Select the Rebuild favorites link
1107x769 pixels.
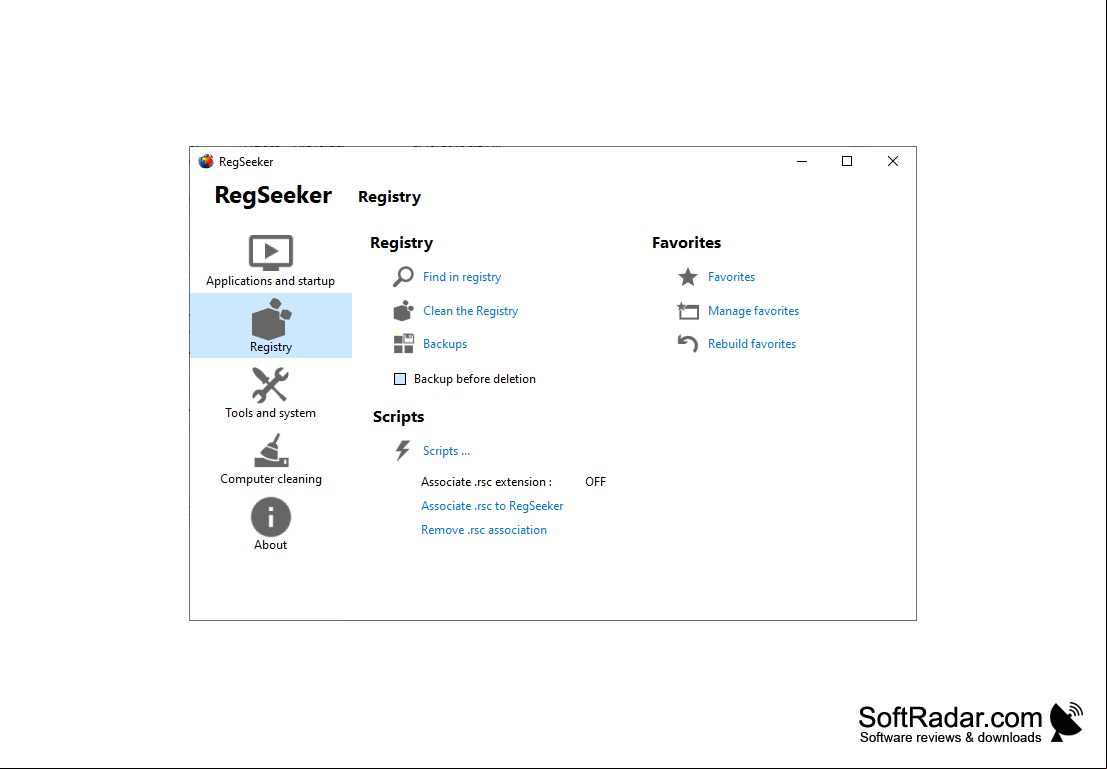pyautogui.click(x=752, y=344)
